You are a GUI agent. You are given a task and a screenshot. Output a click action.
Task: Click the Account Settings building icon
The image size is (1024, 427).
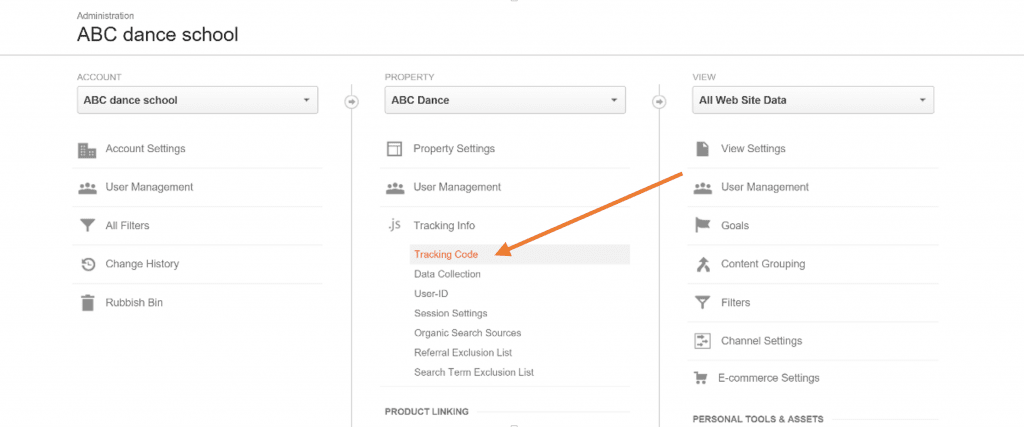tap(87, 150)
